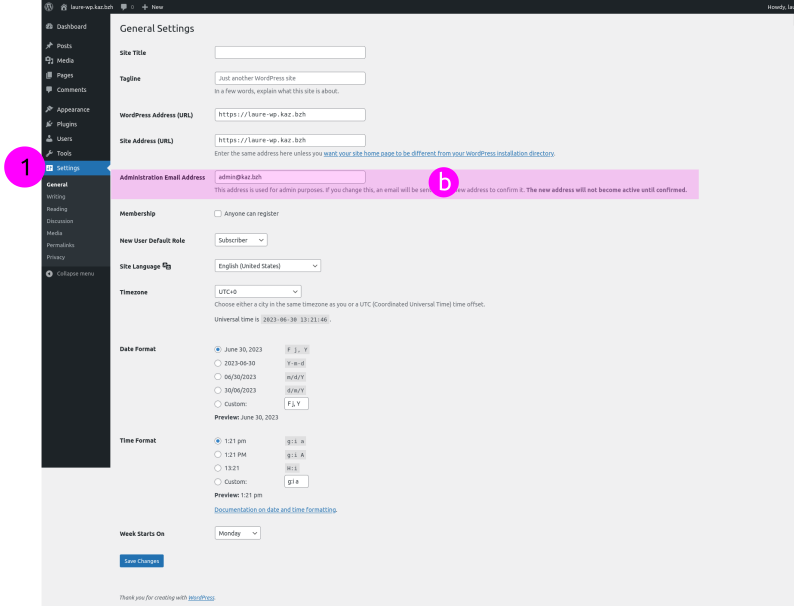Select the 13:21 time format option
Image resolution: width=794 pixels, height=606 pixels.
[x=218, y=467]
